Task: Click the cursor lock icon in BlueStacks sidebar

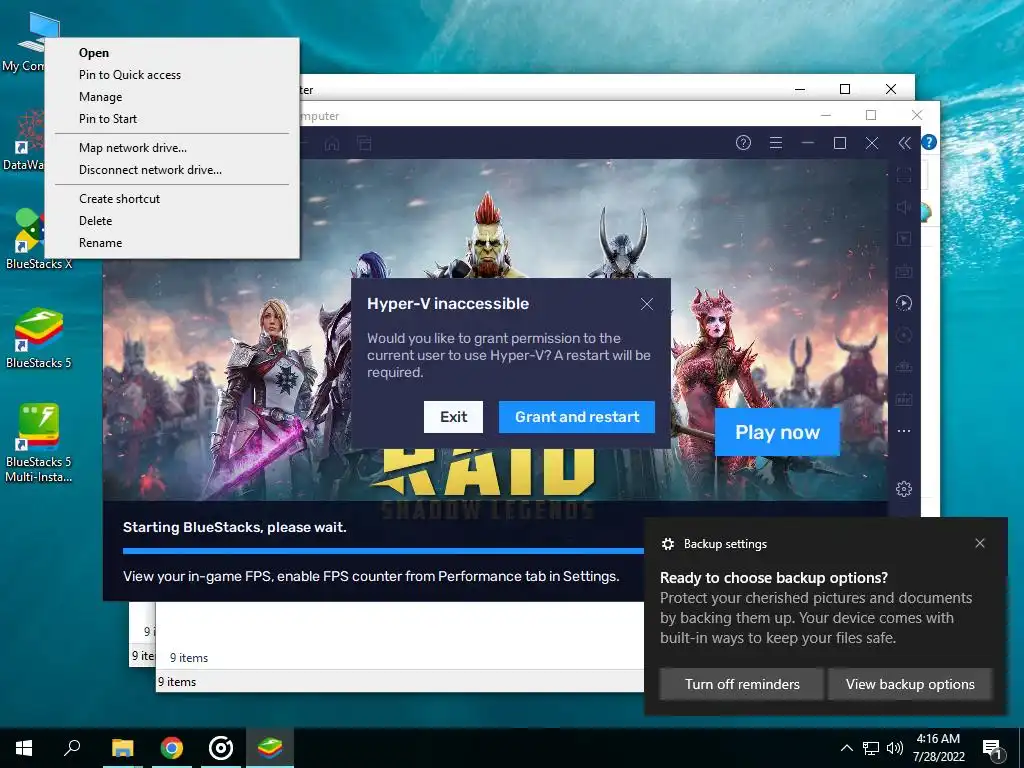Action: pos(904,239)
